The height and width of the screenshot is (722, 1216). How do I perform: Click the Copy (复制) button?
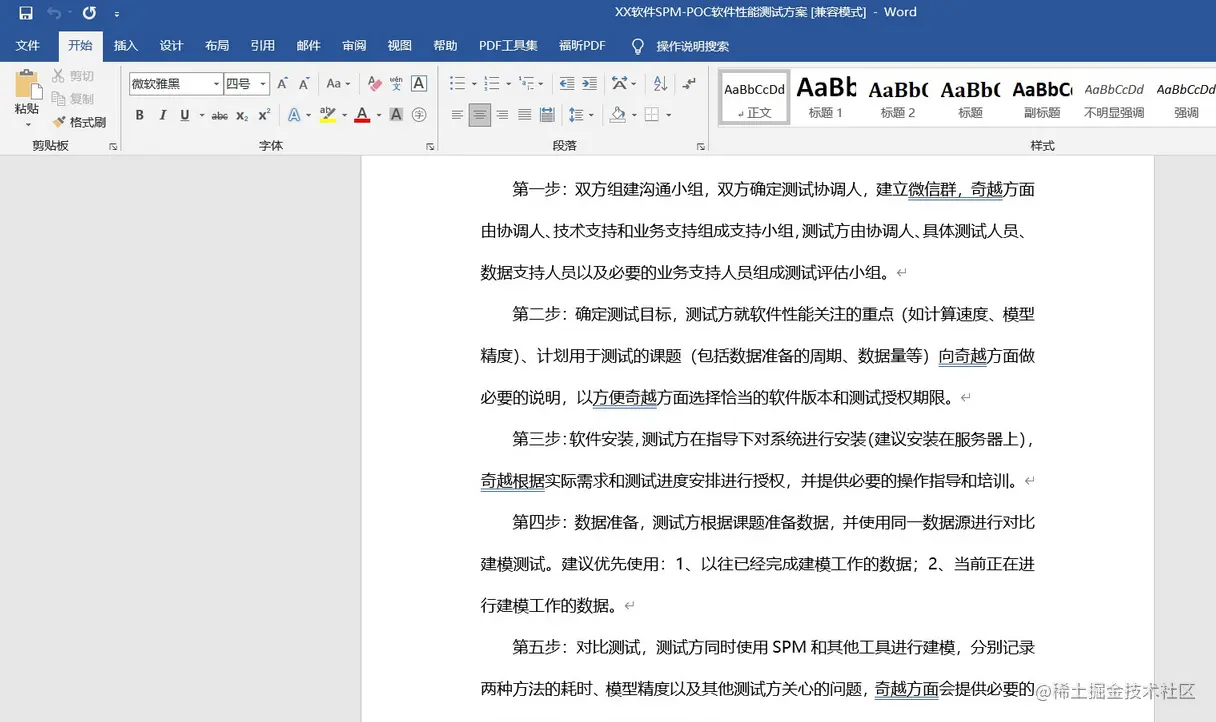pos(73,99)
